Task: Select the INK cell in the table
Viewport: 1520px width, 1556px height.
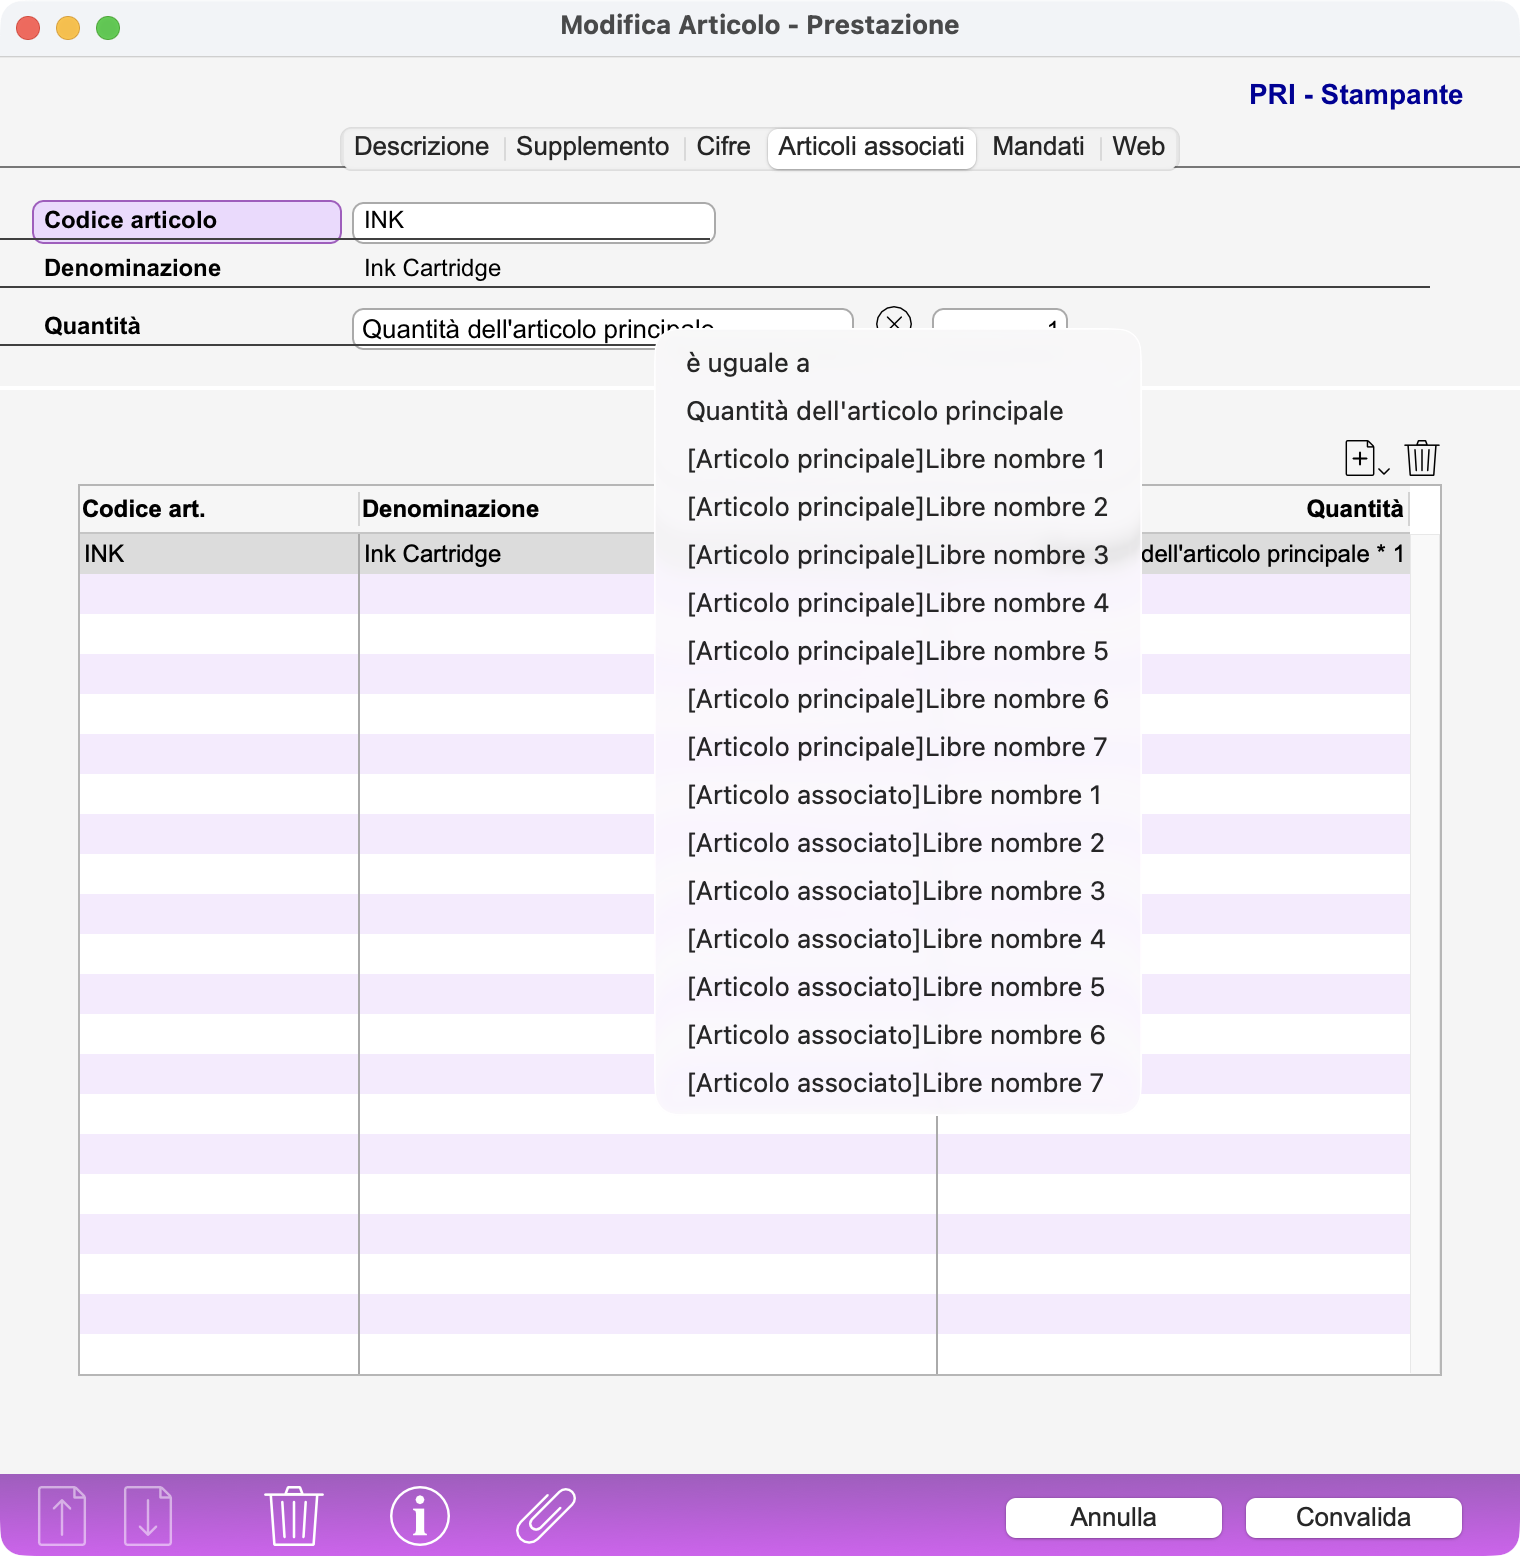Action: coord(218,554)
